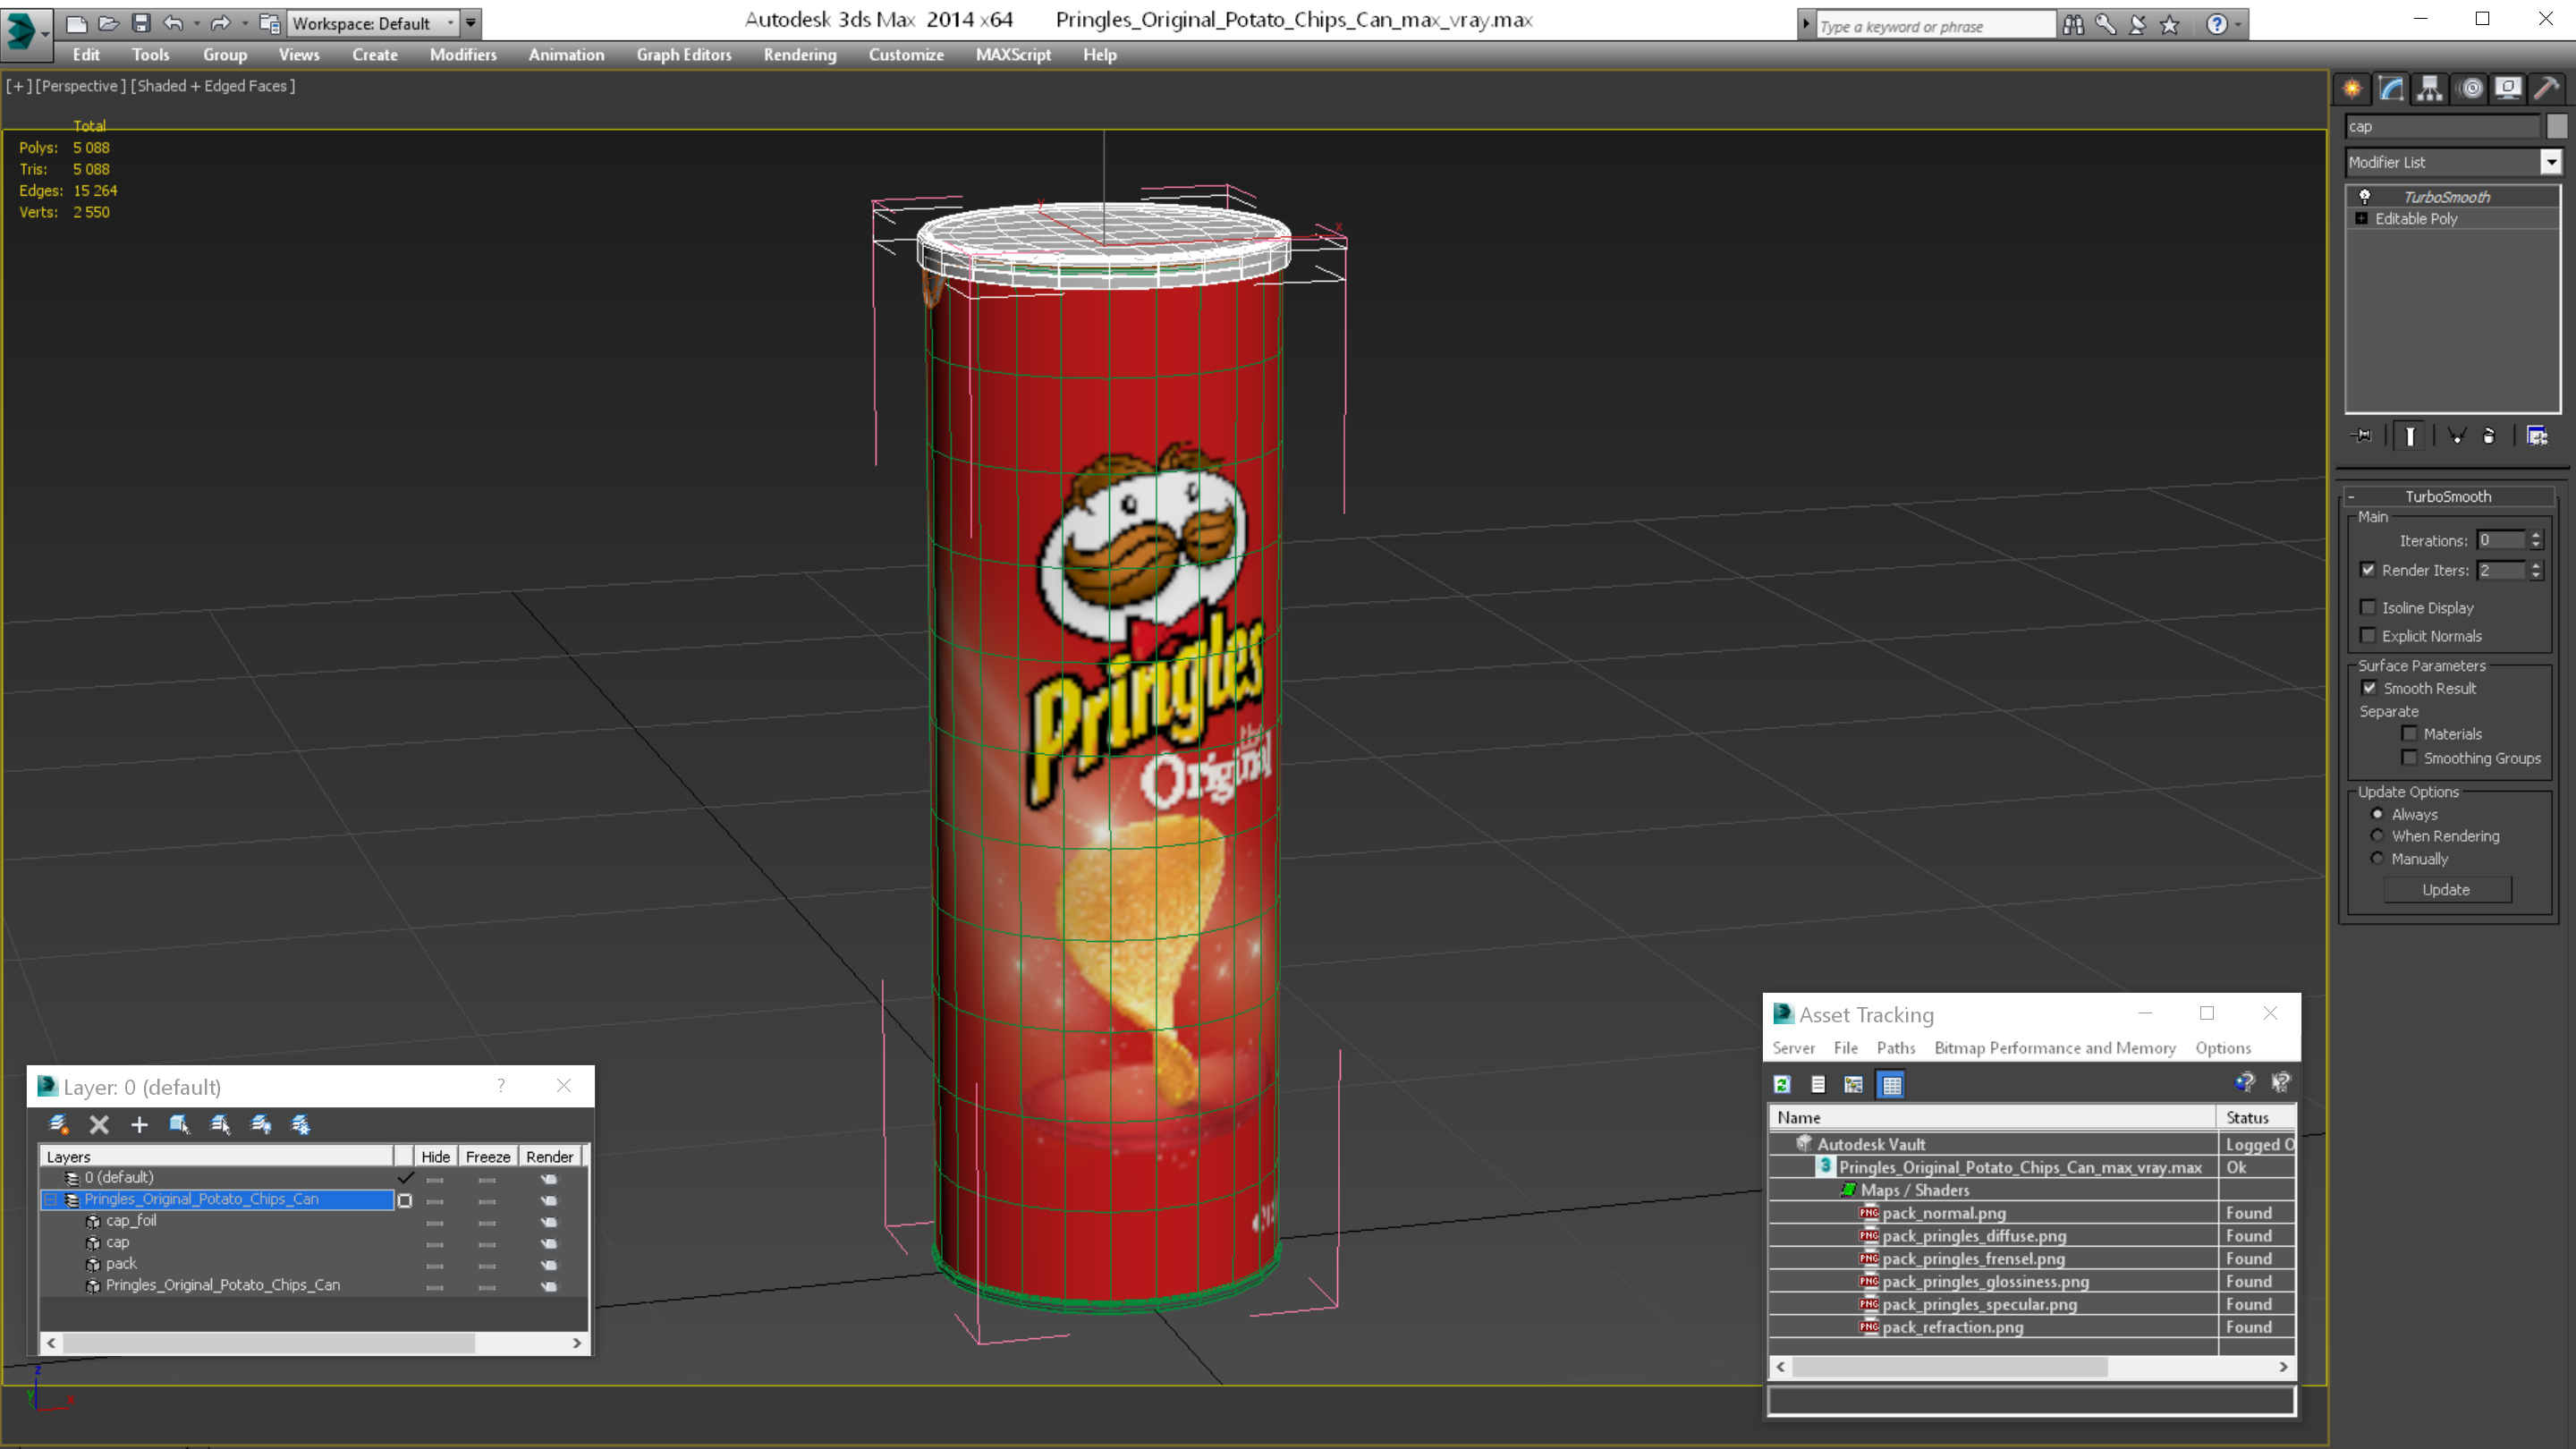Toggle TurboSmooth modifier lightbulb icon
Screen dimensions: 2576x1449
(x=2365, y=197)
